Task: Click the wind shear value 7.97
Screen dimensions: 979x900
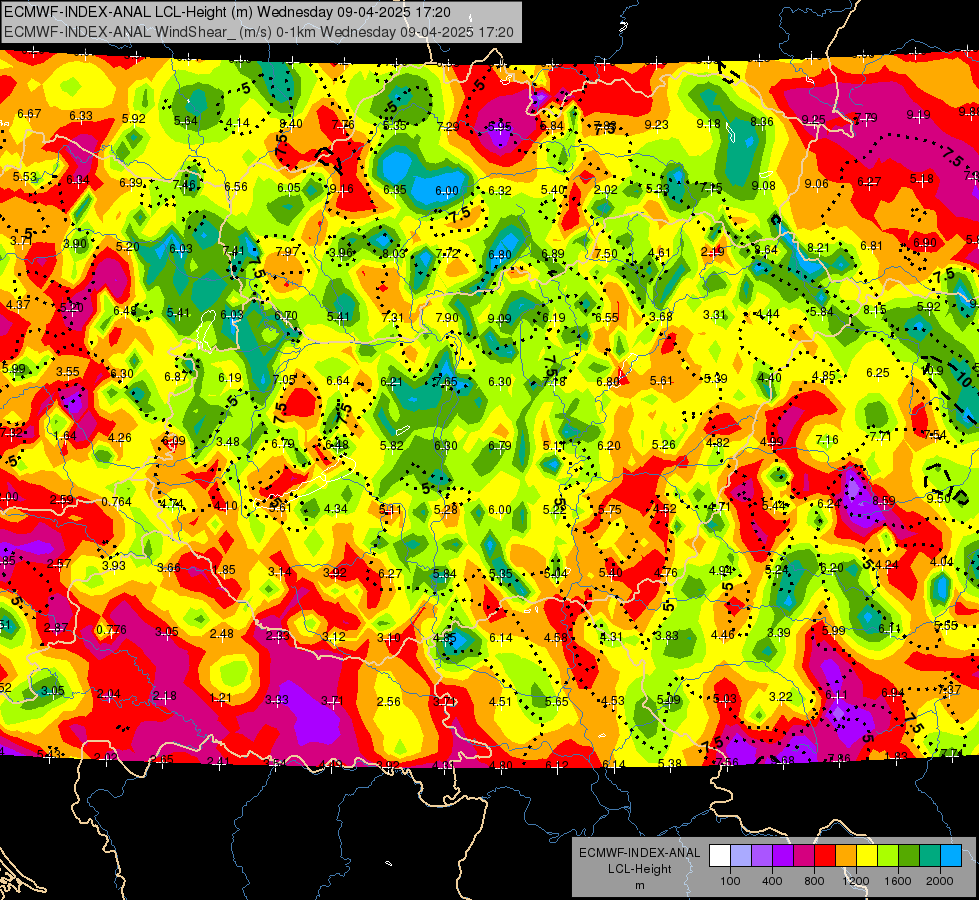Action: [x=287, y=251]
